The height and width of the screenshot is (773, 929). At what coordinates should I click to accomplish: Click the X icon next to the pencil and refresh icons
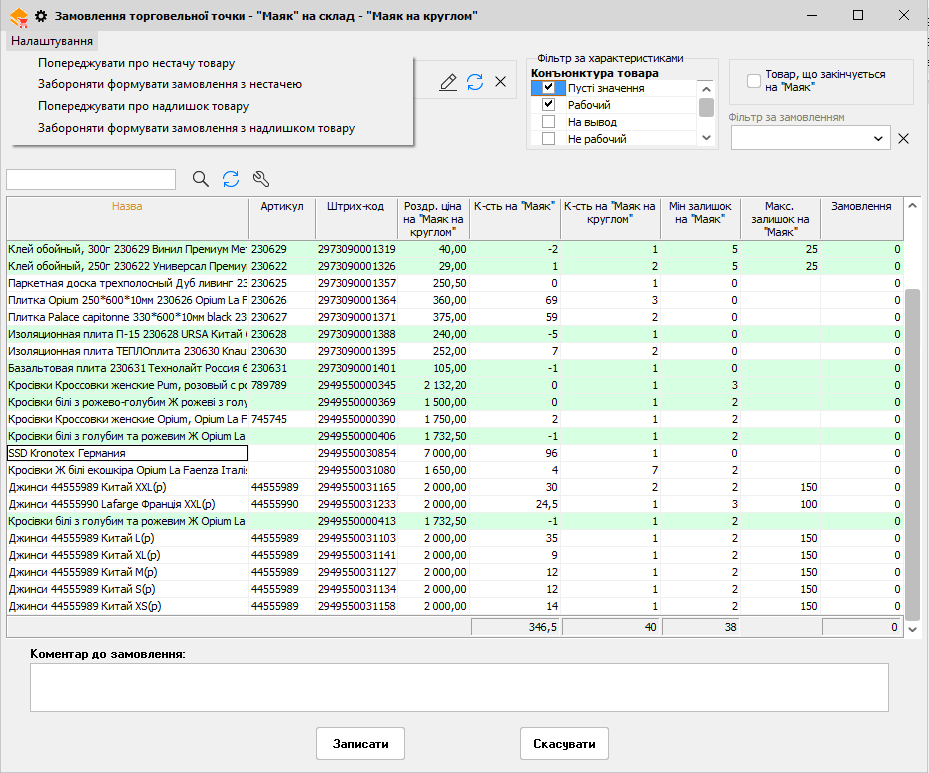tap(501, 82)
